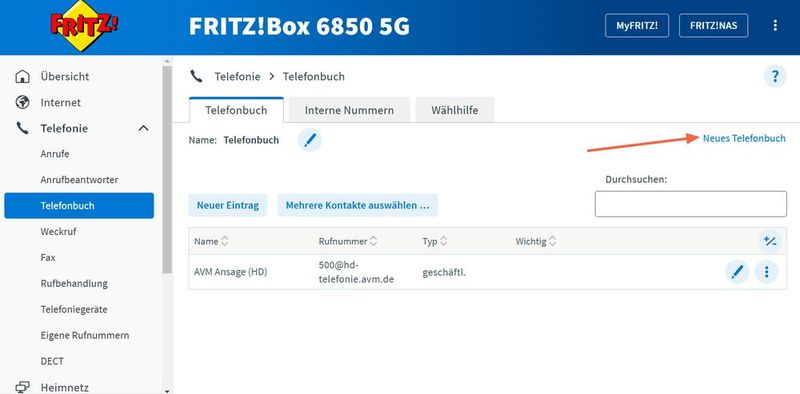The height and width of the screenshot is (394, 800).
Task: Open the help question mark icon
Action: pyautogui.click(x=775, y=77)
